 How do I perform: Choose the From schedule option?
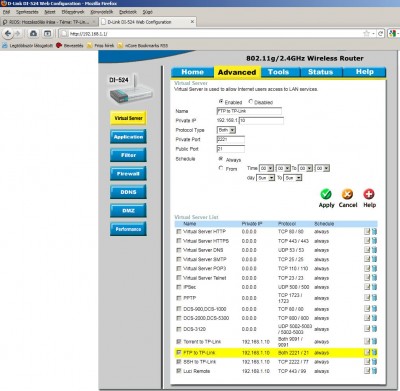tap(221, 168)
